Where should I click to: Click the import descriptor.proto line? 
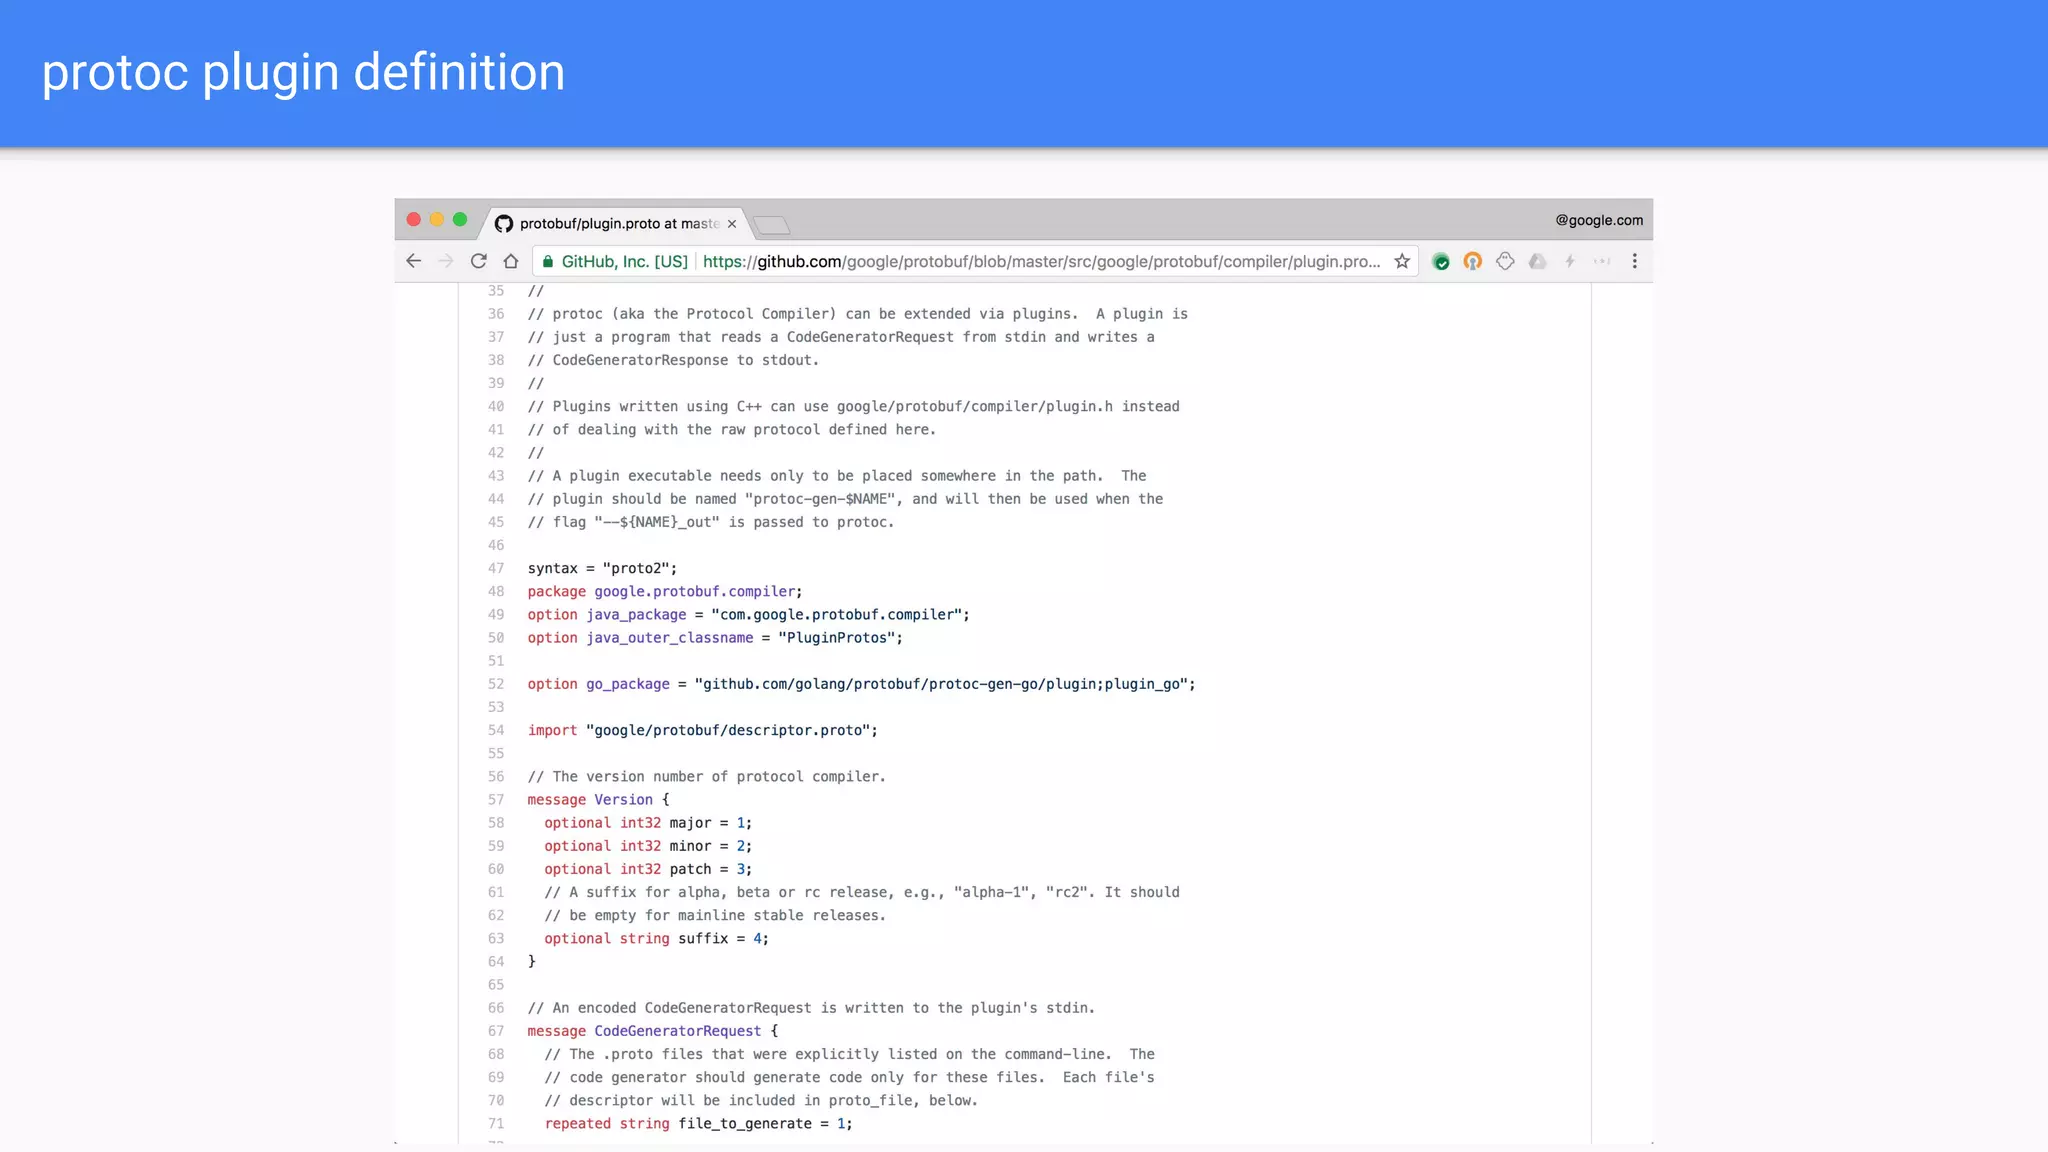click(703, 730)
